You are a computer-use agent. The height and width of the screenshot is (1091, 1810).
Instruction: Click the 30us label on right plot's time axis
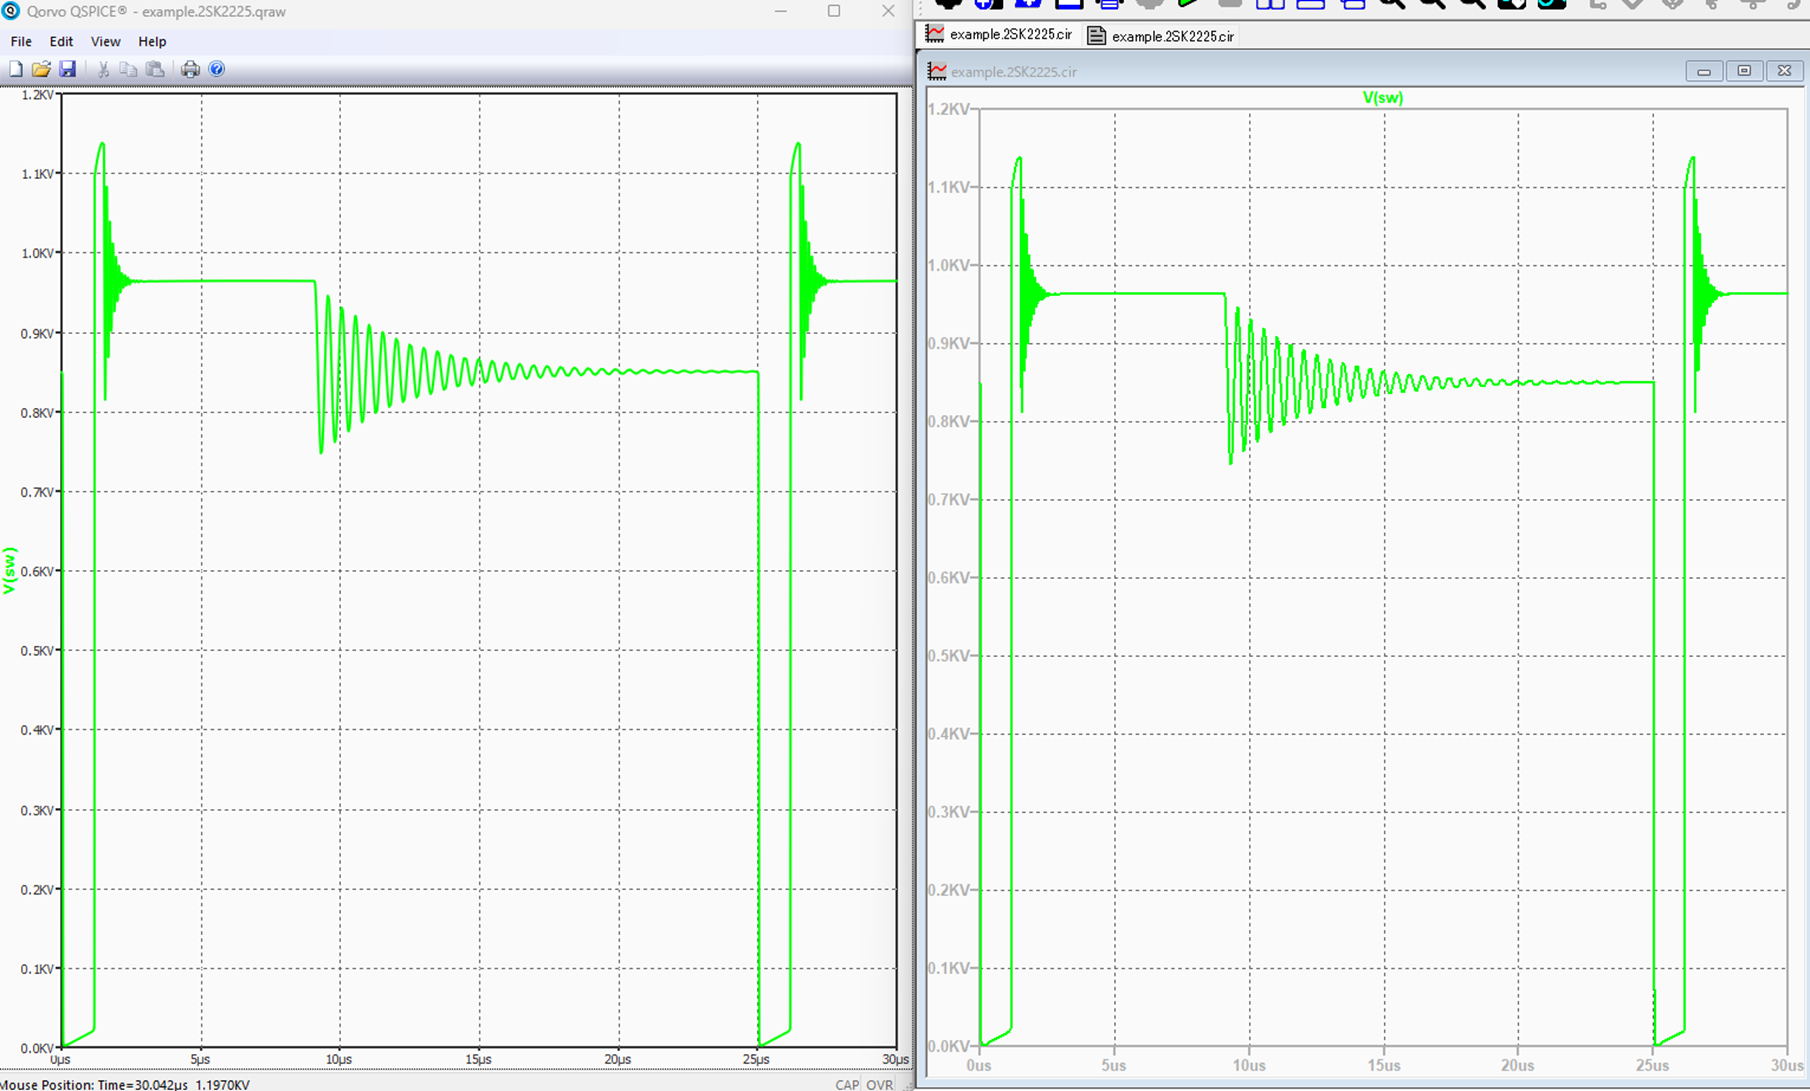1787,1065
